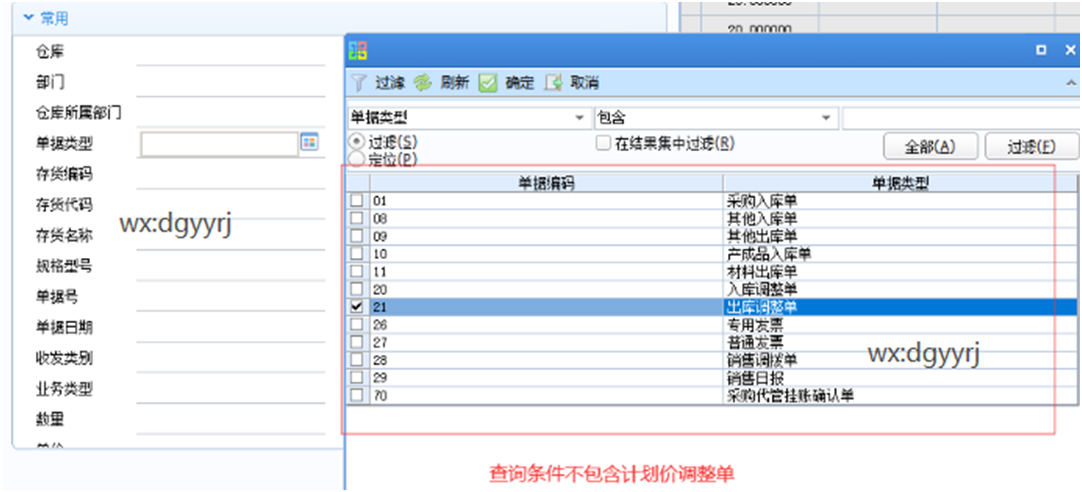Uncheck the box for row 21 出库调整单
The height and width of the screenshot is (492, 1082).
click(357, 307)
